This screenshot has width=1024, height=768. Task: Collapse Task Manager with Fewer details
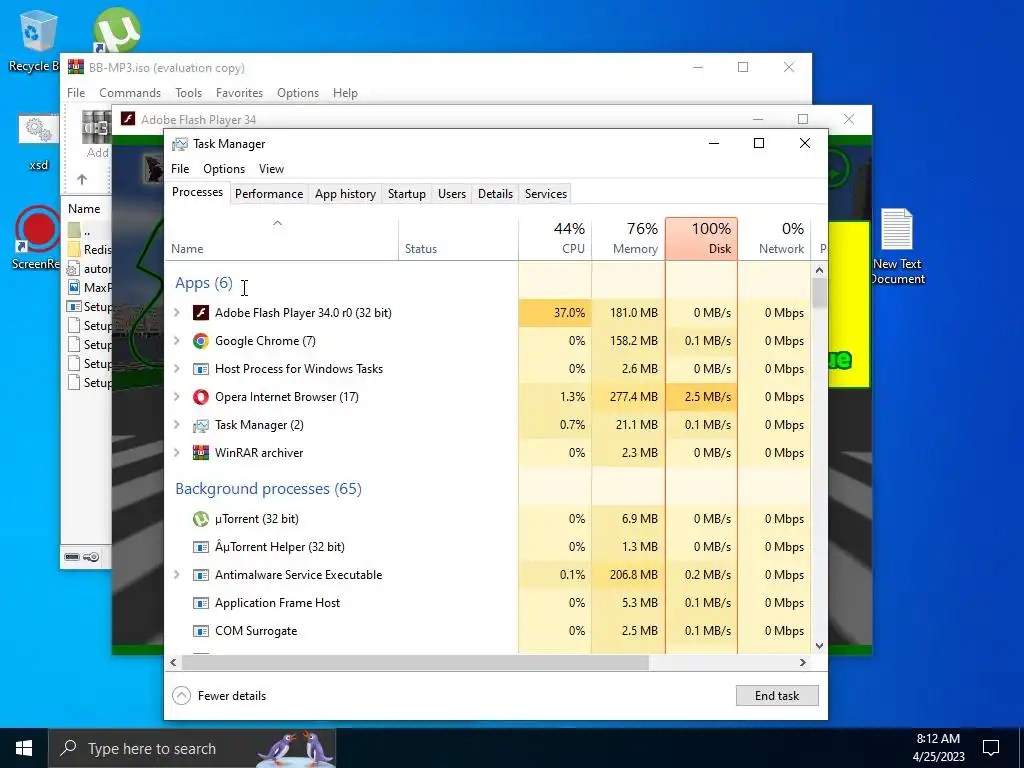219,696
